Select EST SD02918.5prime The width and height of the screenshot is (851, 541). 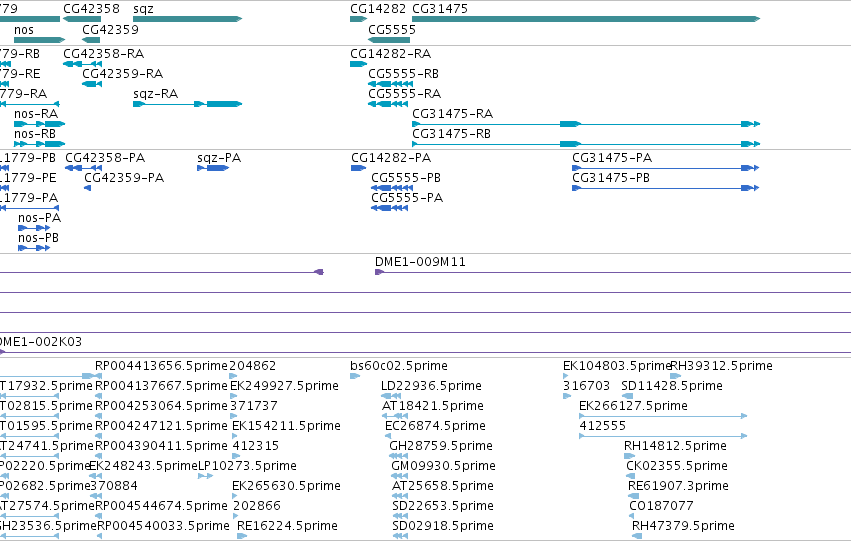443,526
